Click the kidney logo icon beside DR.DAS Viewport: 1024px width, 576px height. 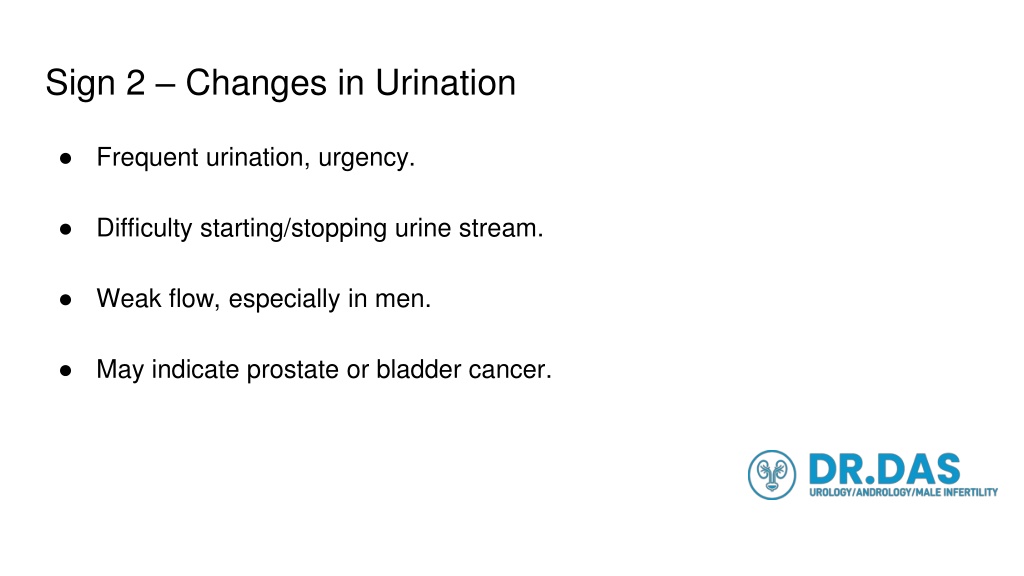772,475
